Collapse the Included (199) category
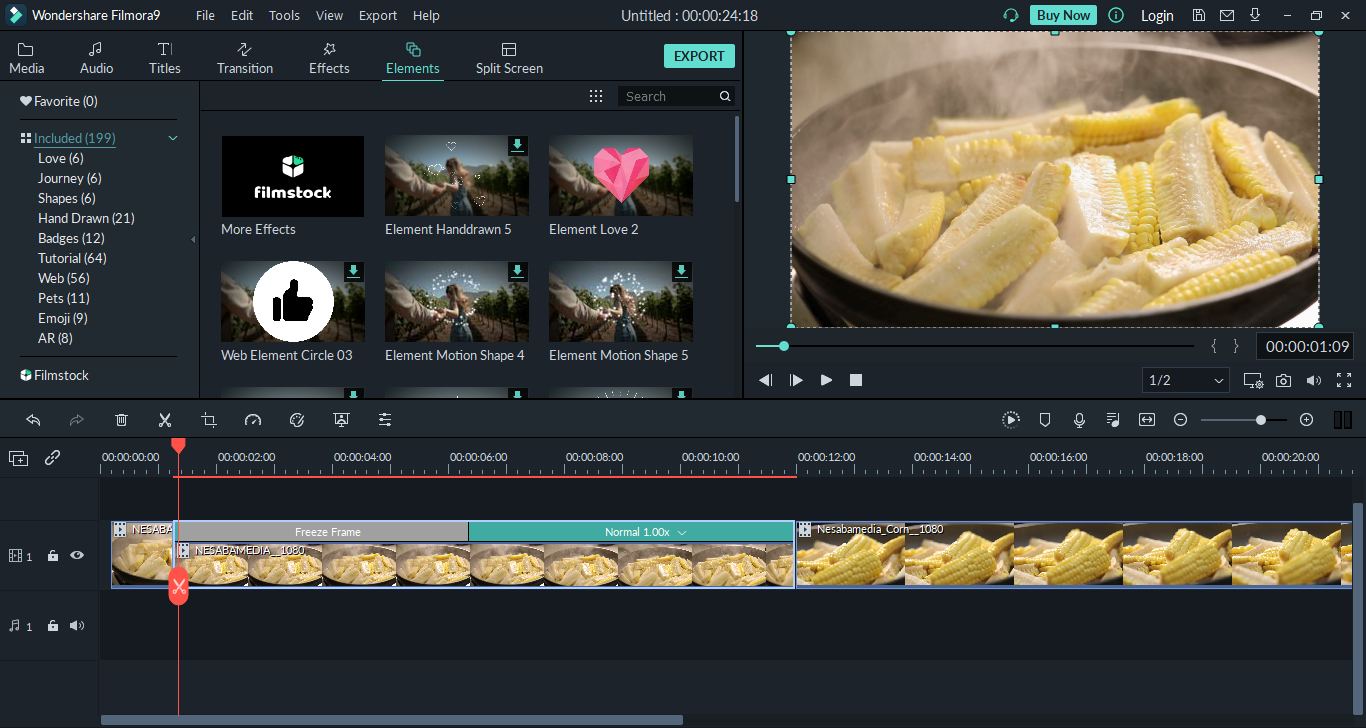 click(x=173, y=138)
